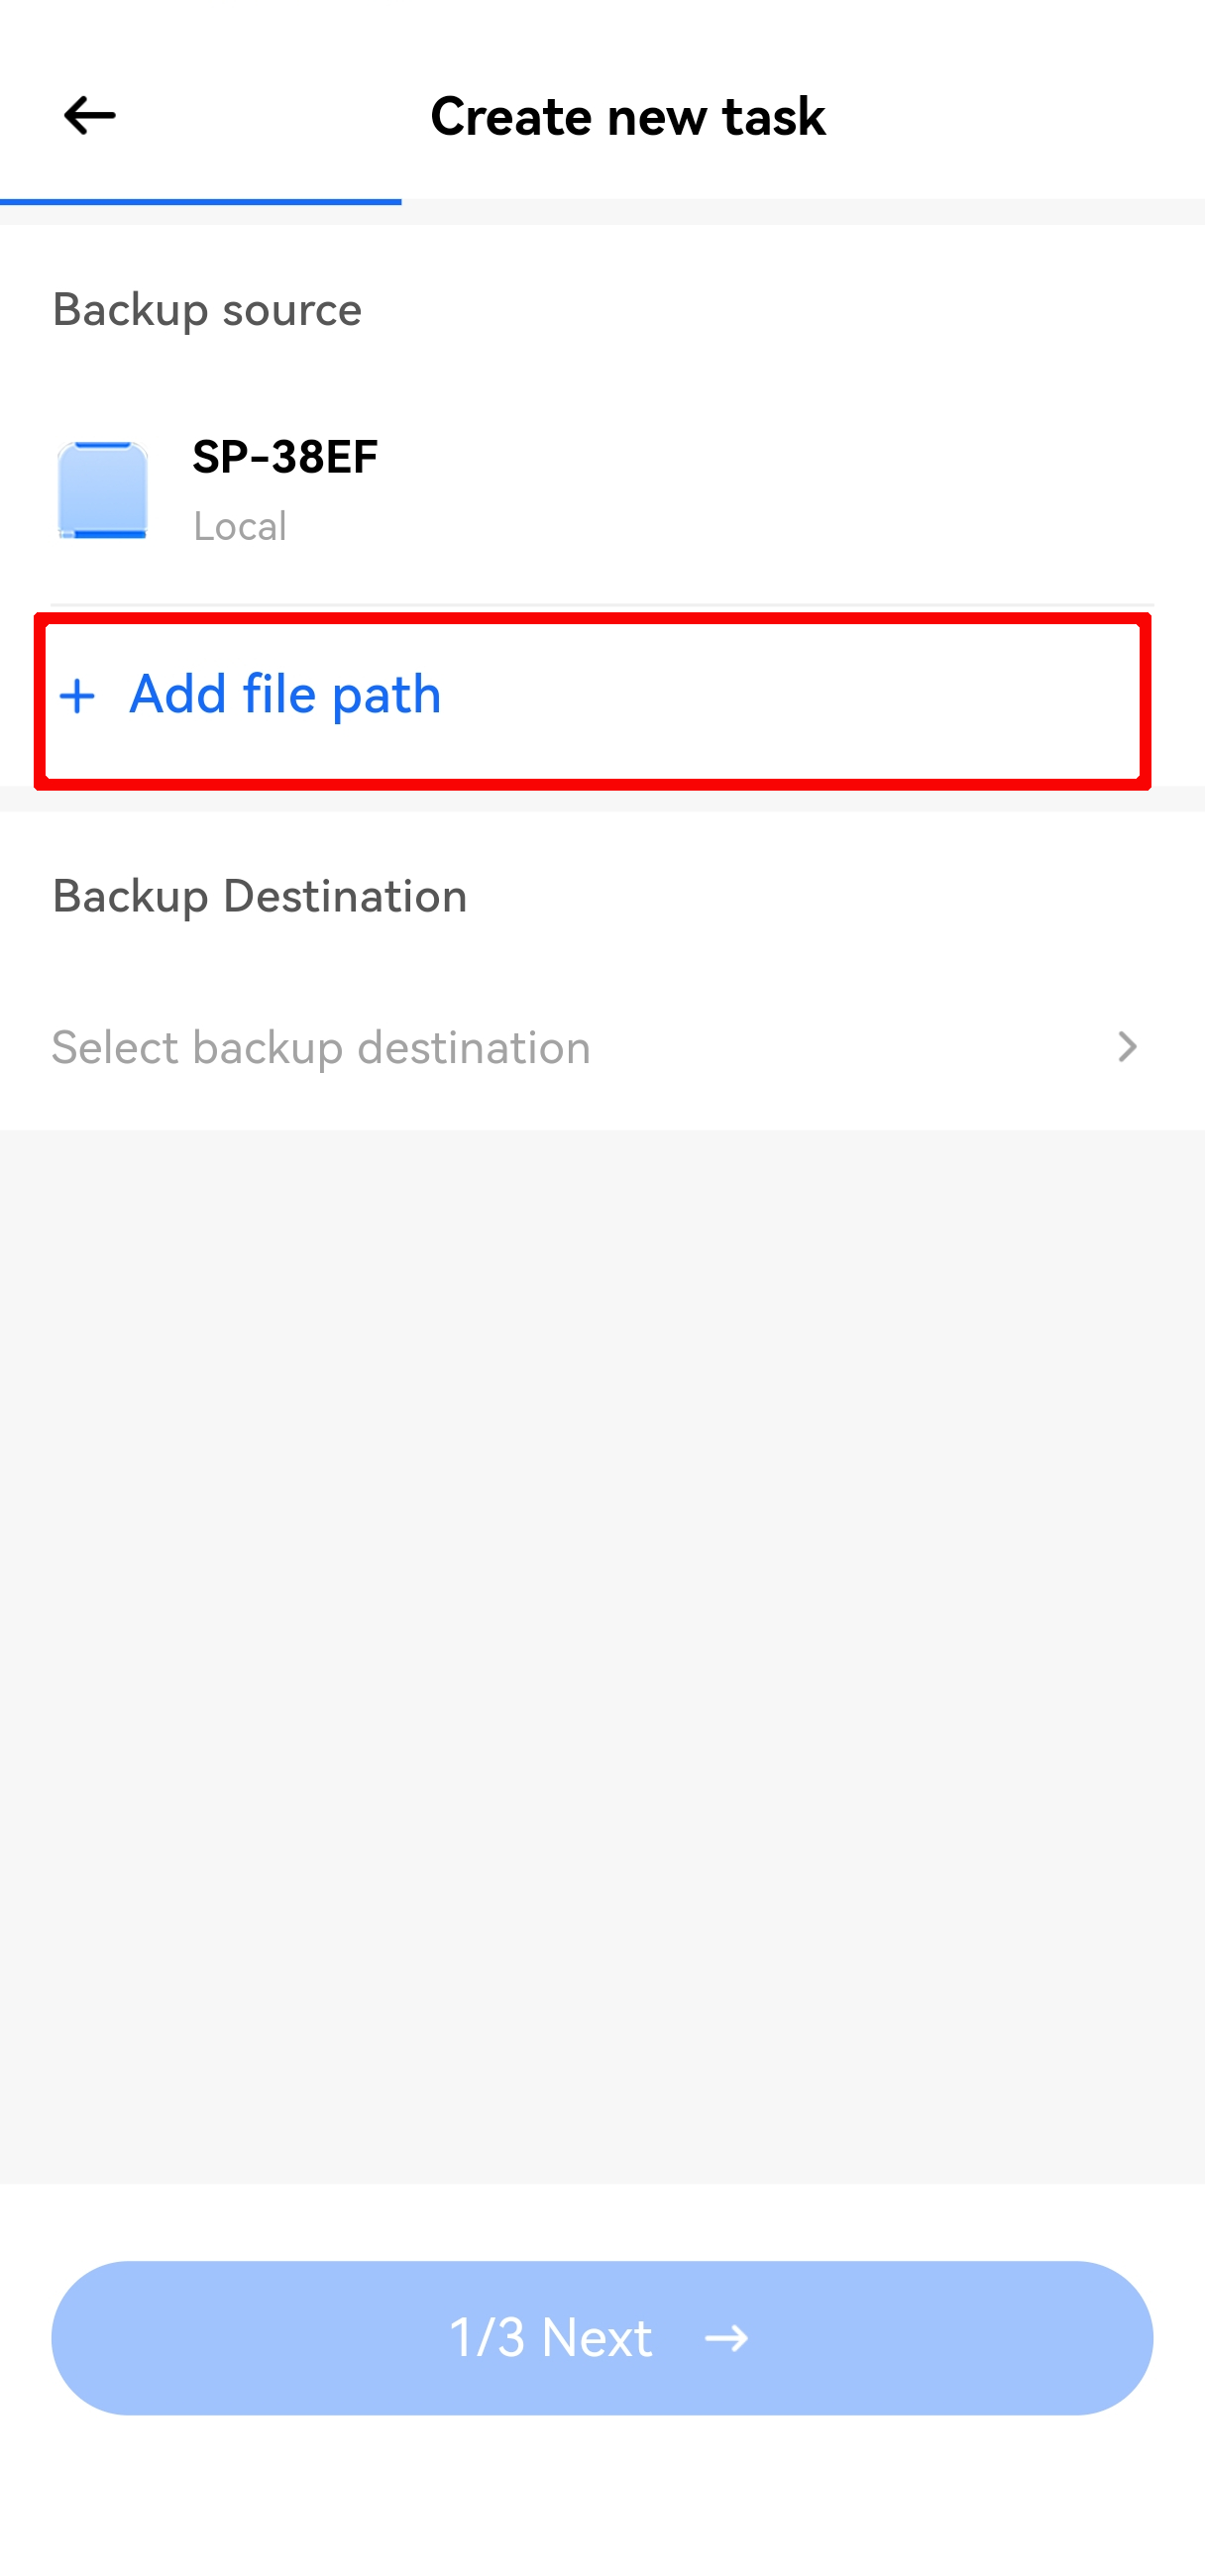Click the SP-38EF blue device icon
The width and height of the screenshot is (1205, 2576).
pos(103,490)
